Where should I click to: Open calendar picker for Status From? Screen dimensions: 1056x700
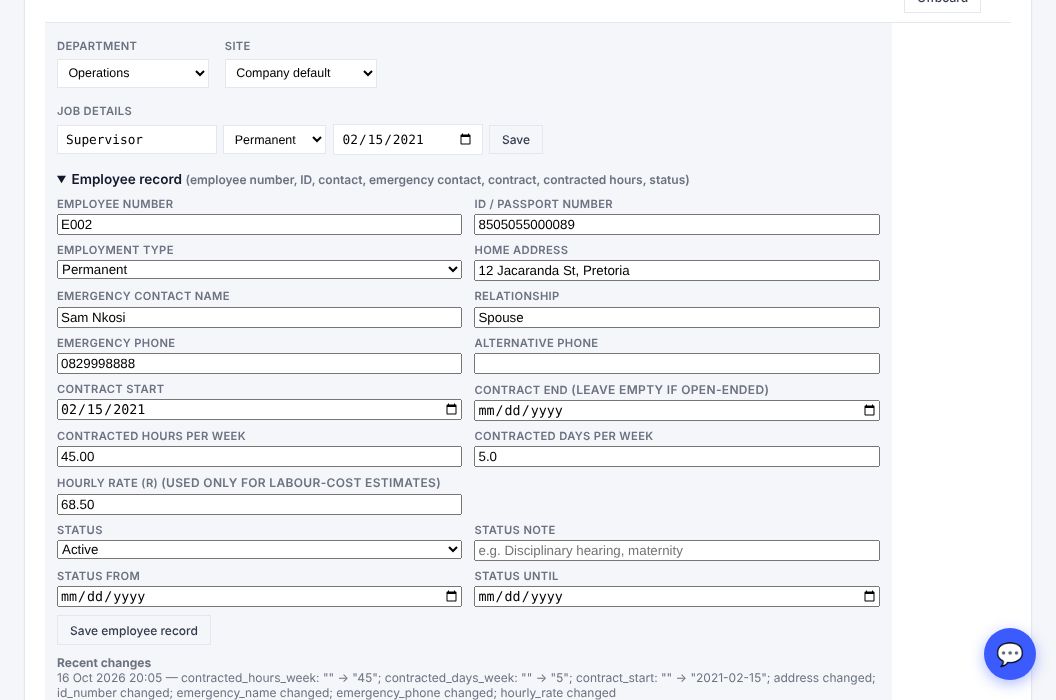(x=451, y=596)
